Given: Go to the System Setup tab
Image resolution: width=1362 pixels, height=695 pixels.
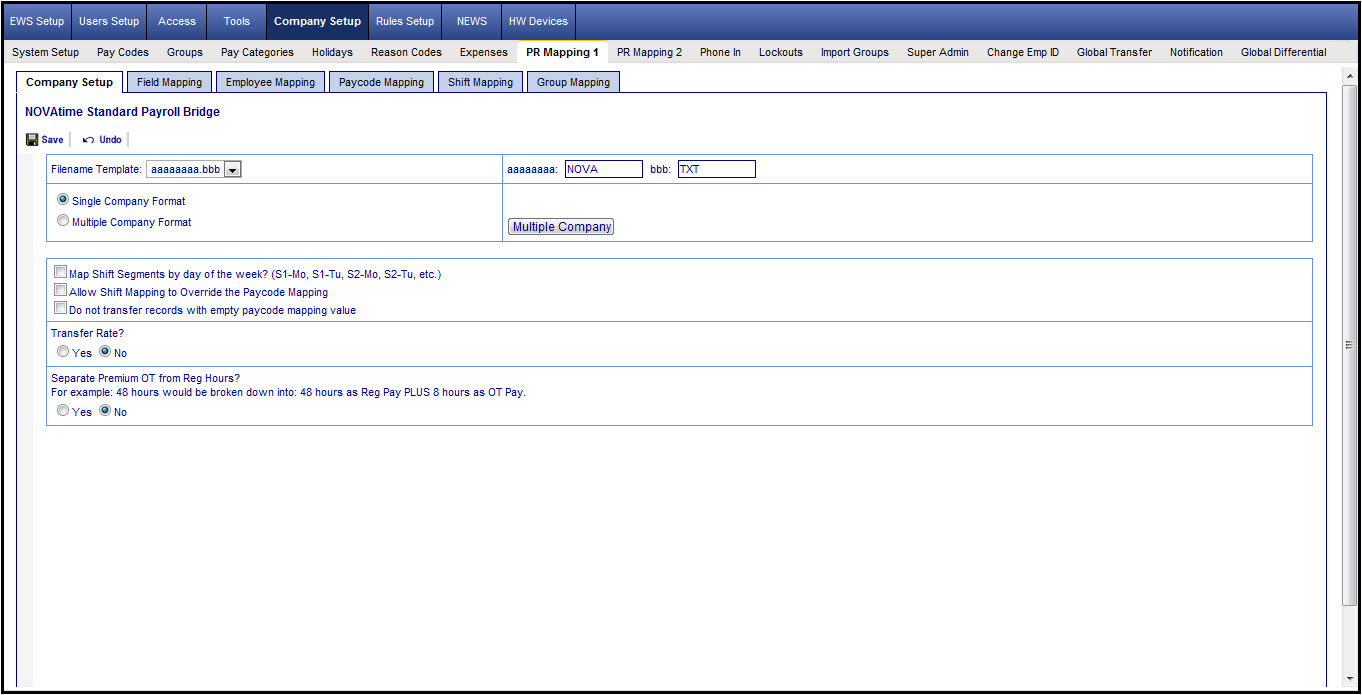Looking at the screenshot, I should tap(46, 52).
